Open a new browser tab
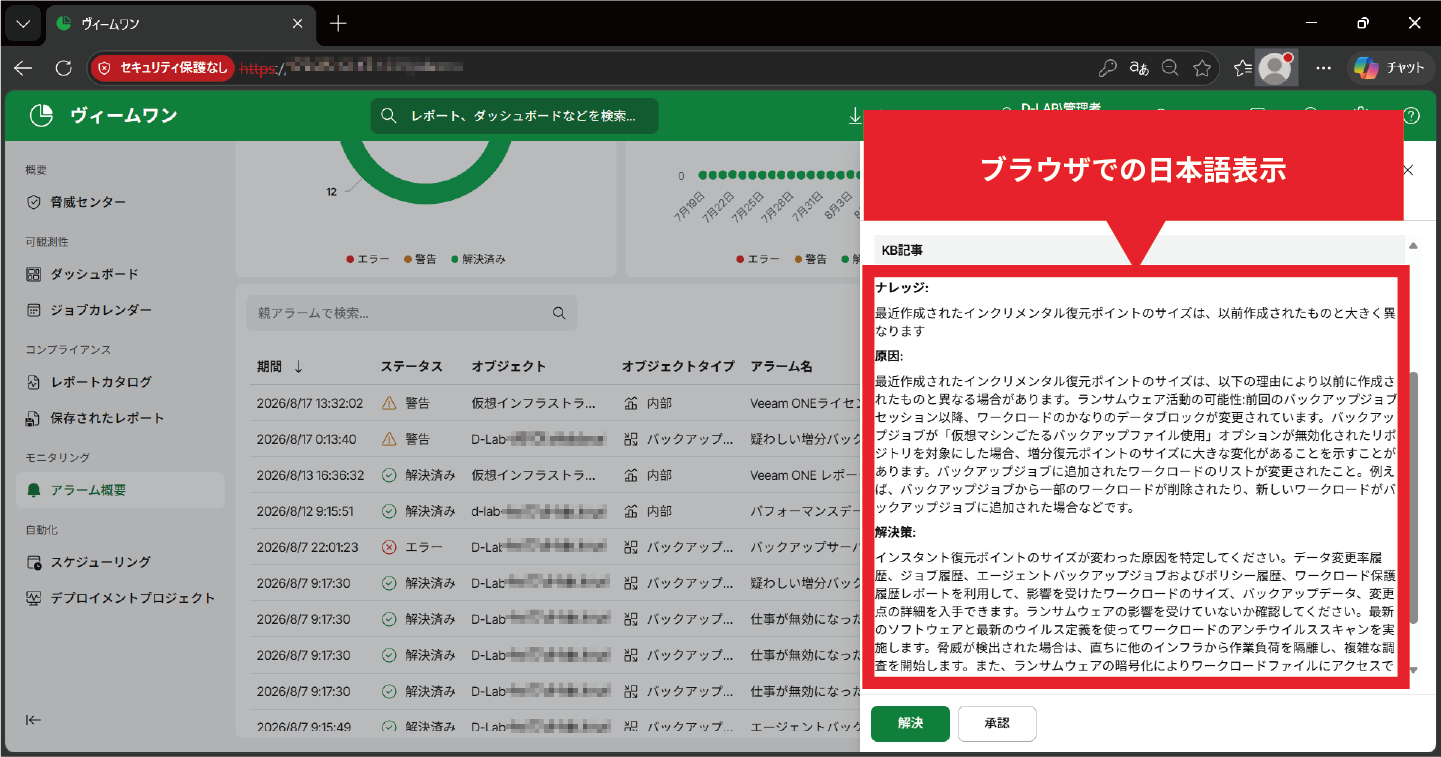 [x=339, y=23]
